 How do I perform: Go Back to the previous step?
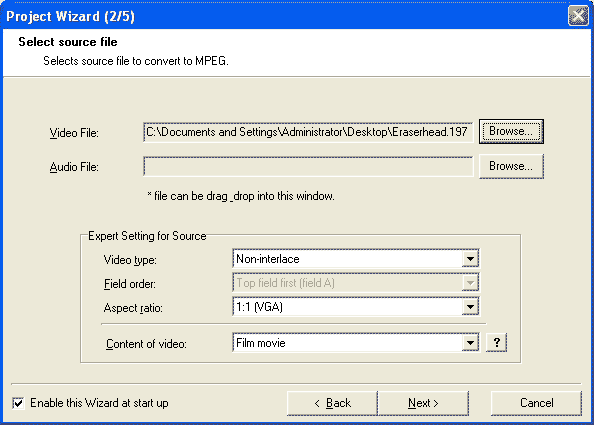click(x=332, y=403)
